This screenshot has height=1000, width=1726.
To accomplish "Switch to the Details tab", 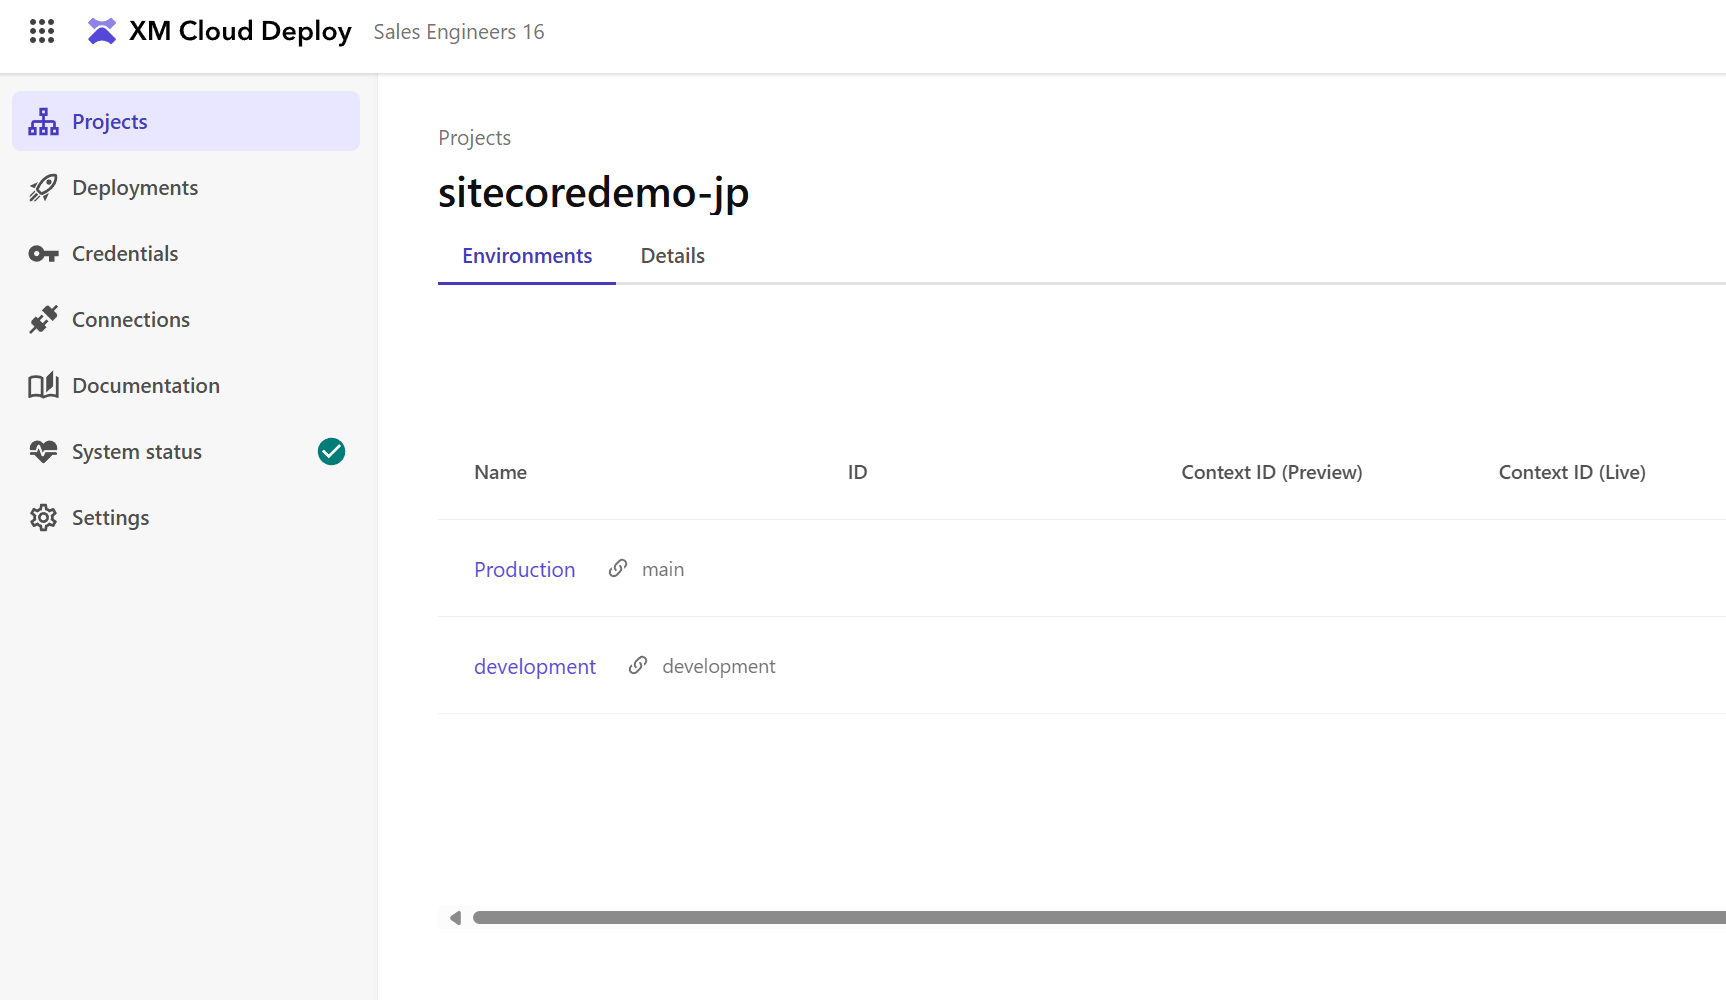I will [673, 256].
